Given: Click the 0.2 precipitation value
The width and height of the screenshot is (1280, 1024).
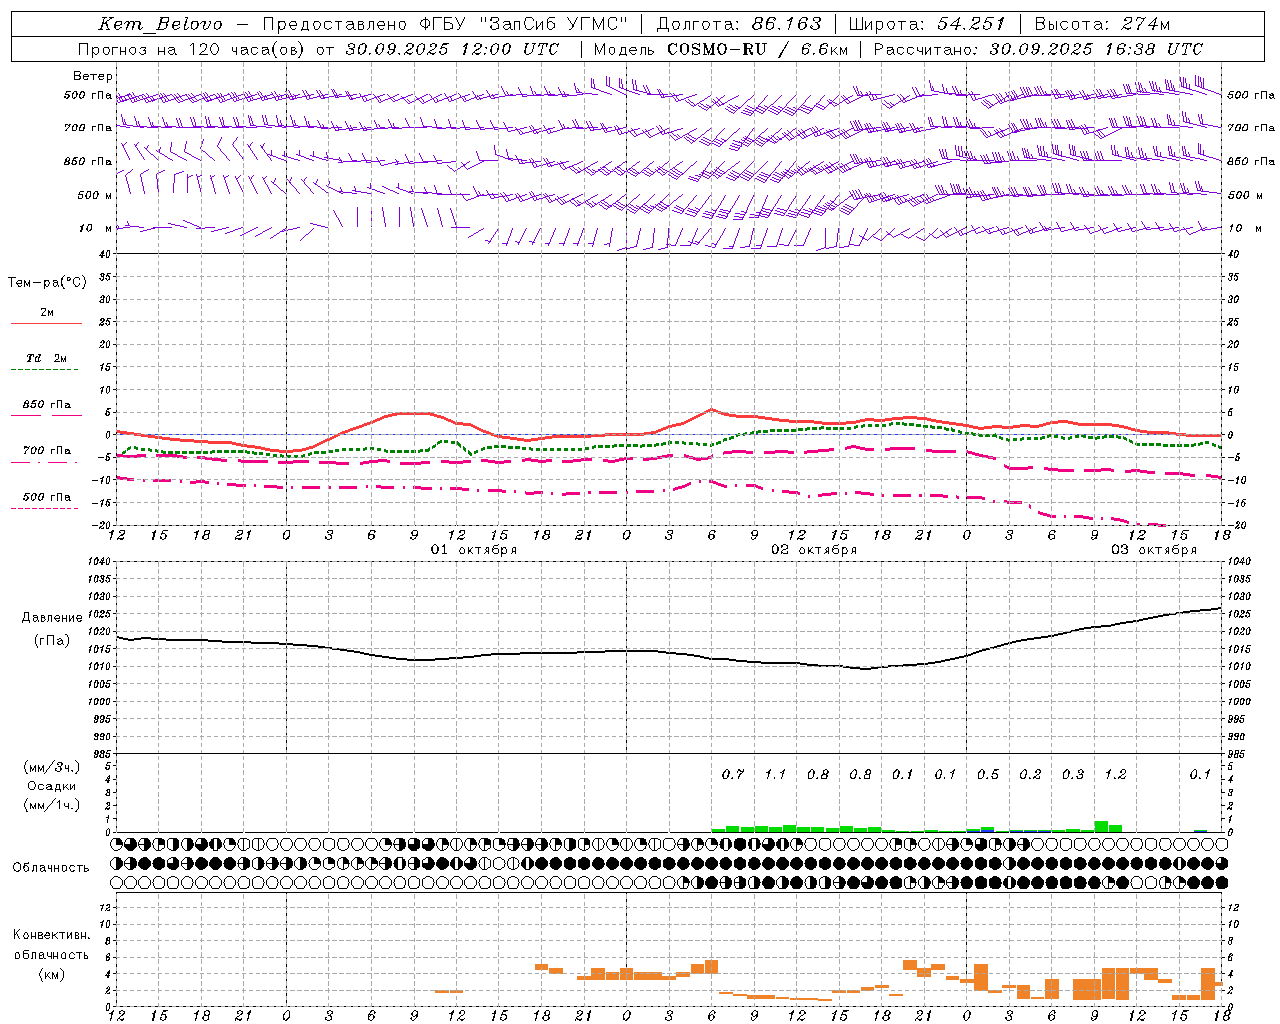Looking at the screenshot, I should coord(1030,774).
